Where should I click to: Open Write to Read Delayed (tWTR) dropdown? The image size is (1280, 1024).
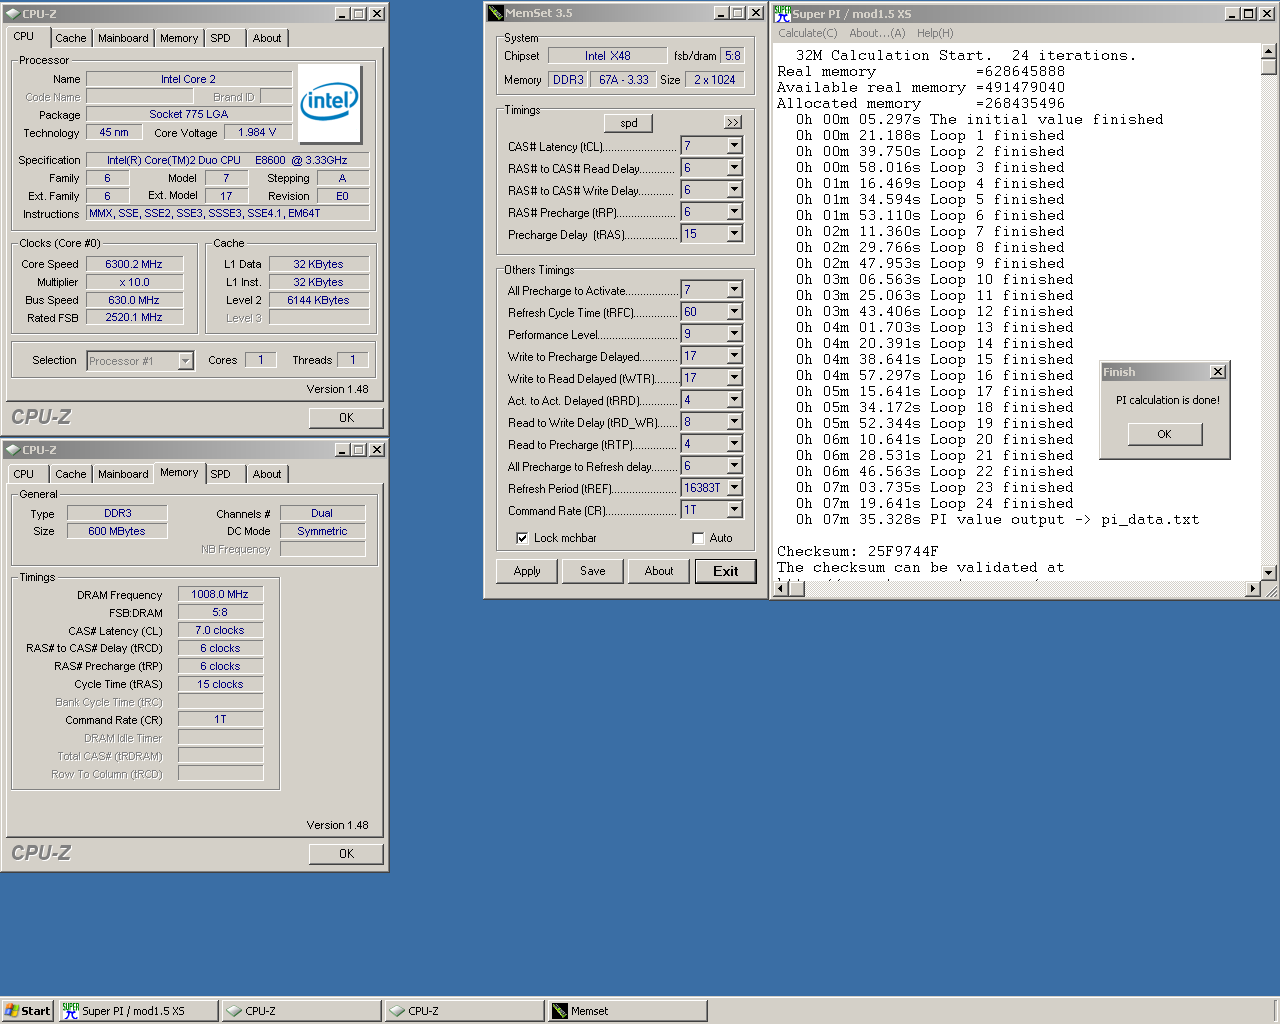[x=734, y=378]
